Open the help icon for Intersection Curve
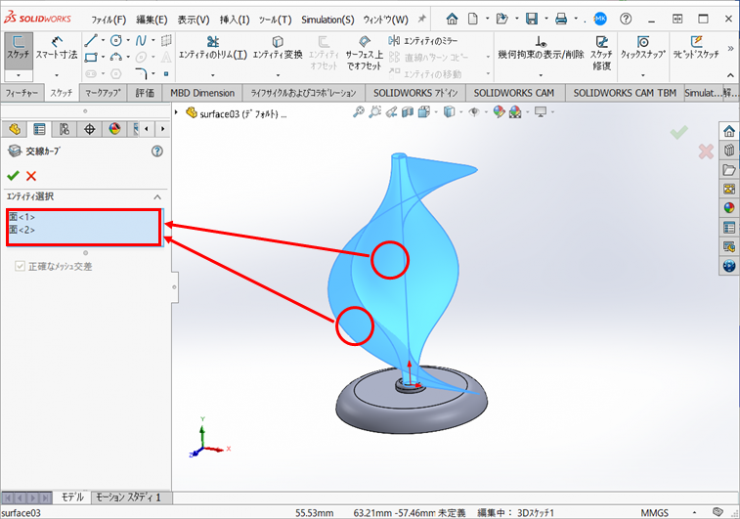This screenshot has height=519, width=740. pyautogui.click(x=156, y=151)
